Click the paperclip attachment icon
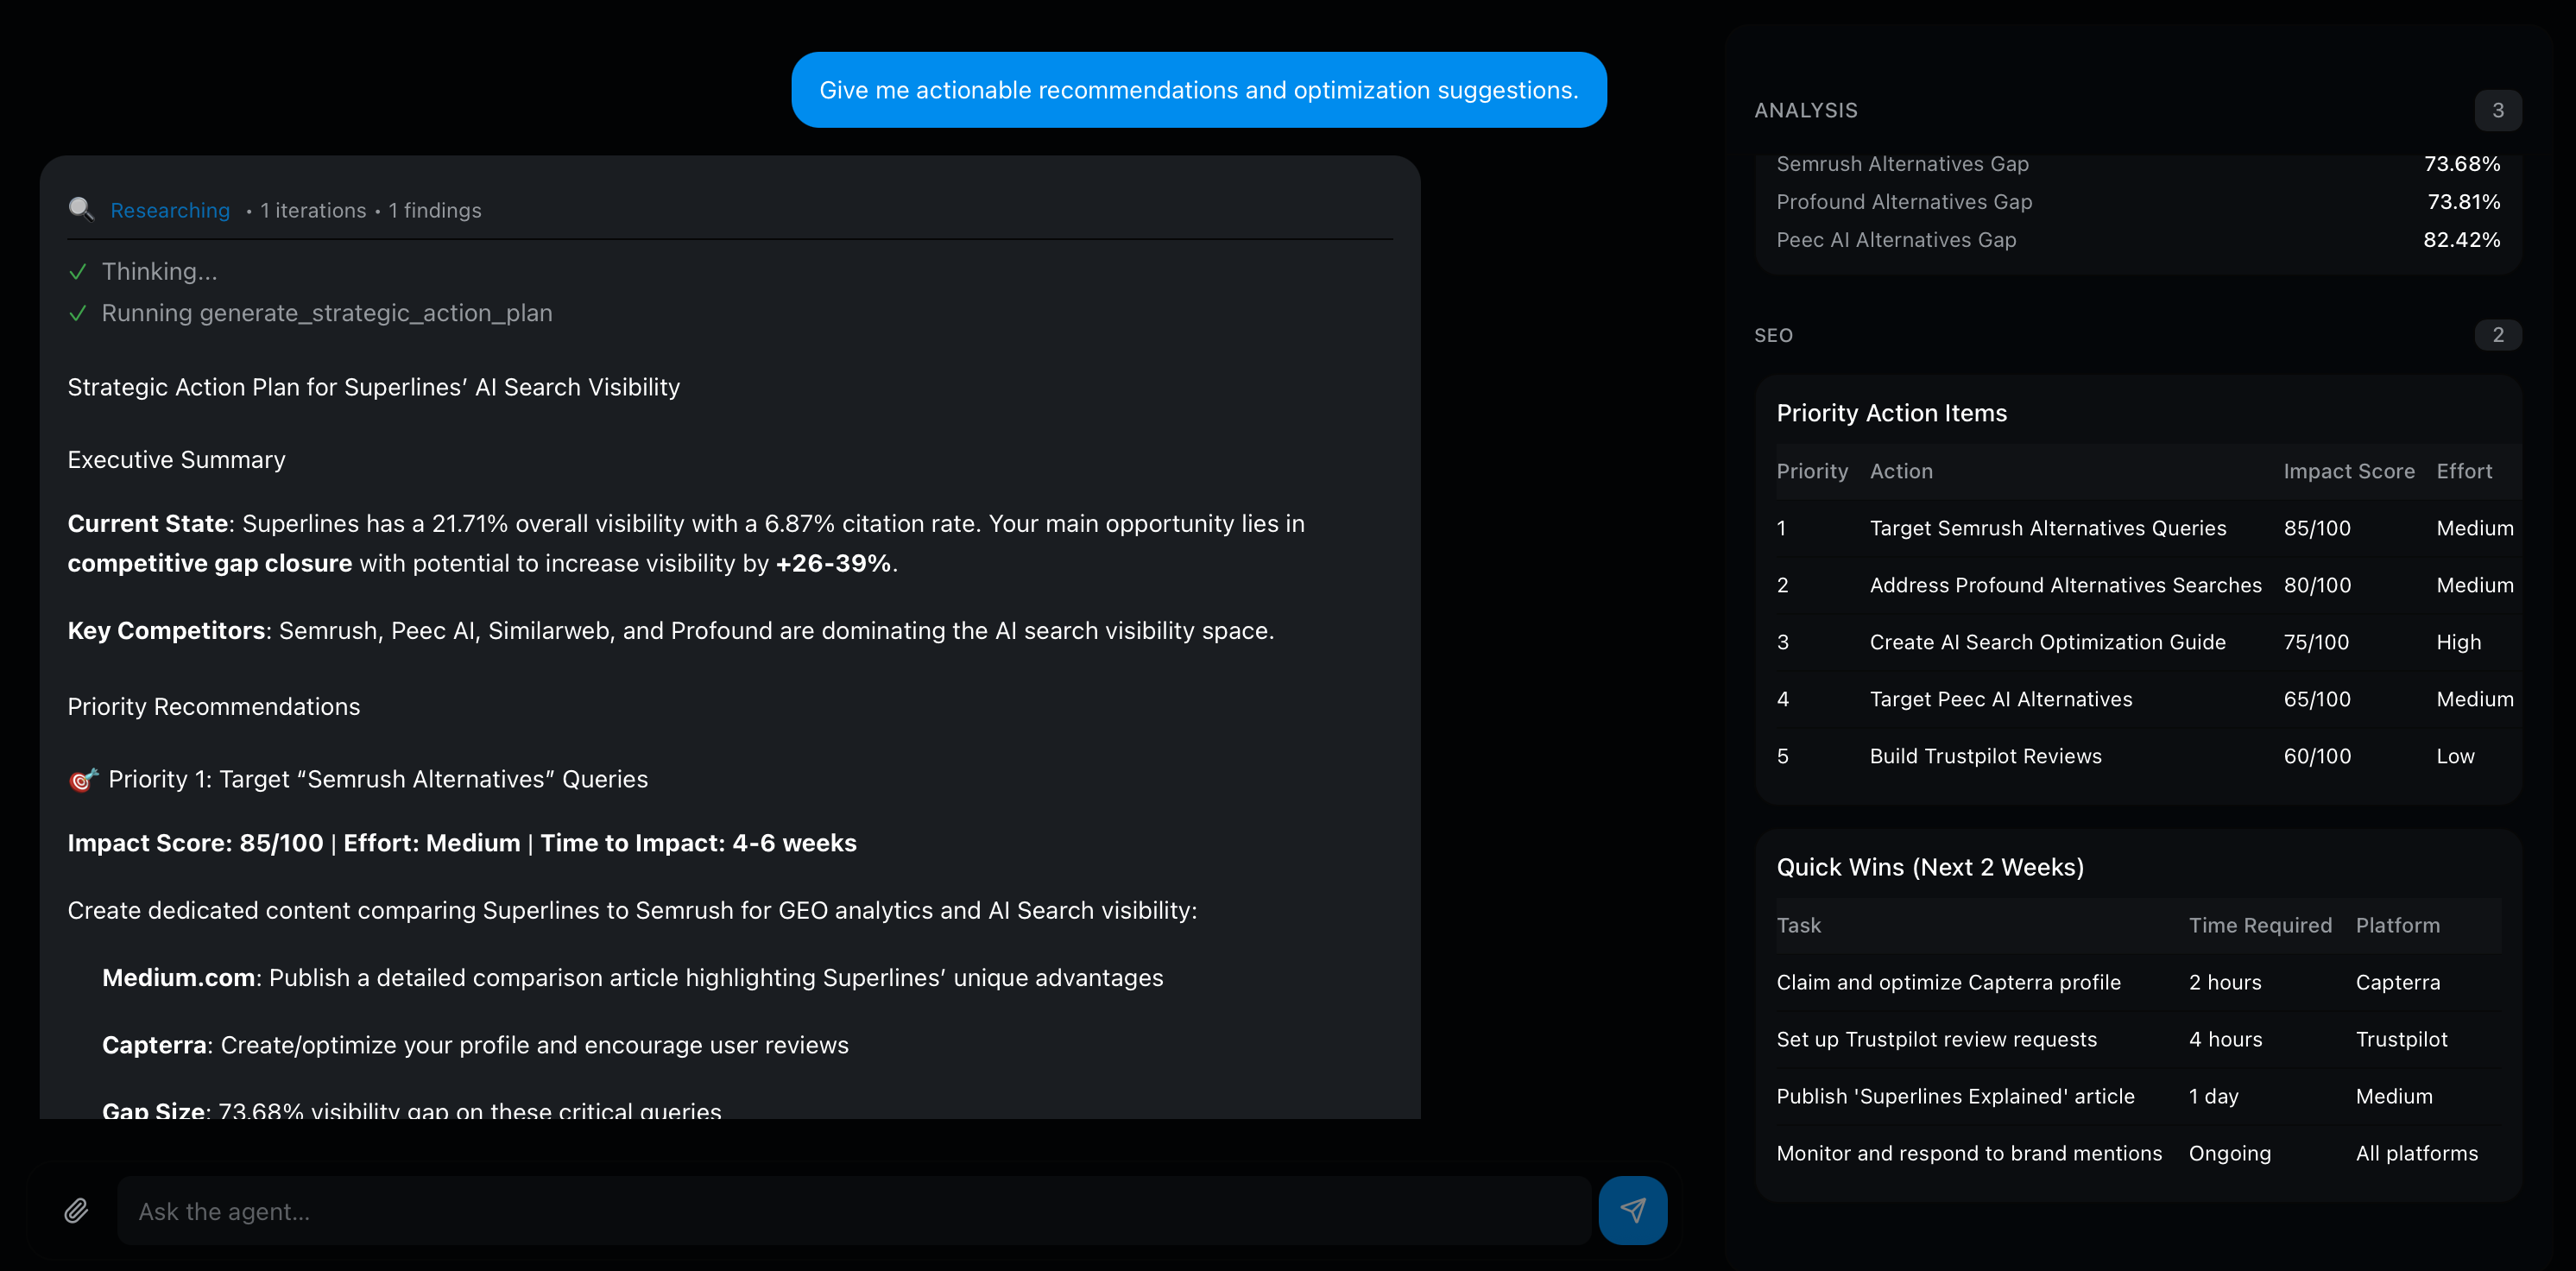Image resolution: width=2576 pixels, height=1271 pixels. [x=76, y=1210]
